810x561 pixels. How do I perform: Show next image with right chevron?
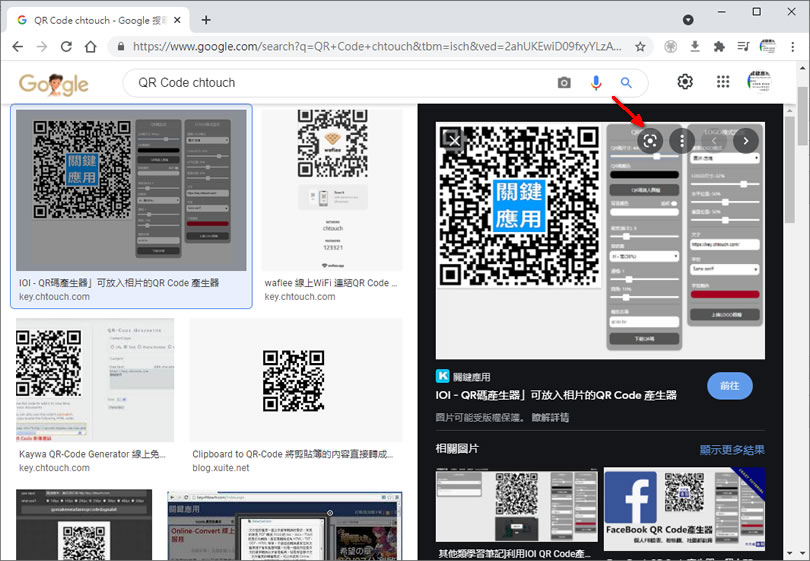[745, 141]
